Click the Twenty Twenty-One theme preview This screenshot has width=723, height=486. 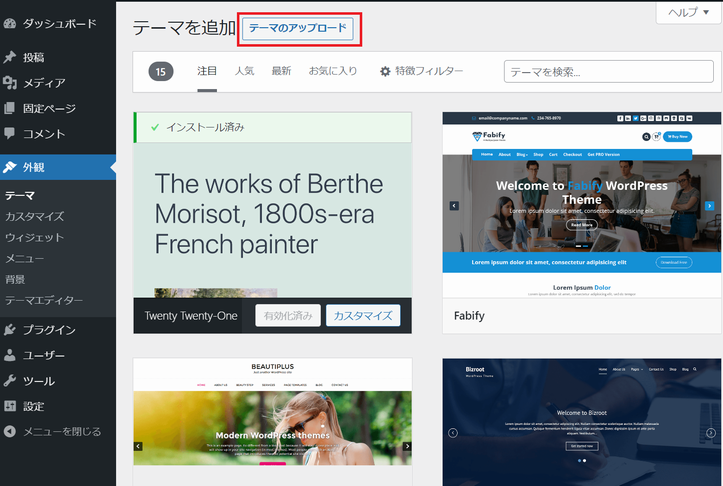tap(273, 220)
